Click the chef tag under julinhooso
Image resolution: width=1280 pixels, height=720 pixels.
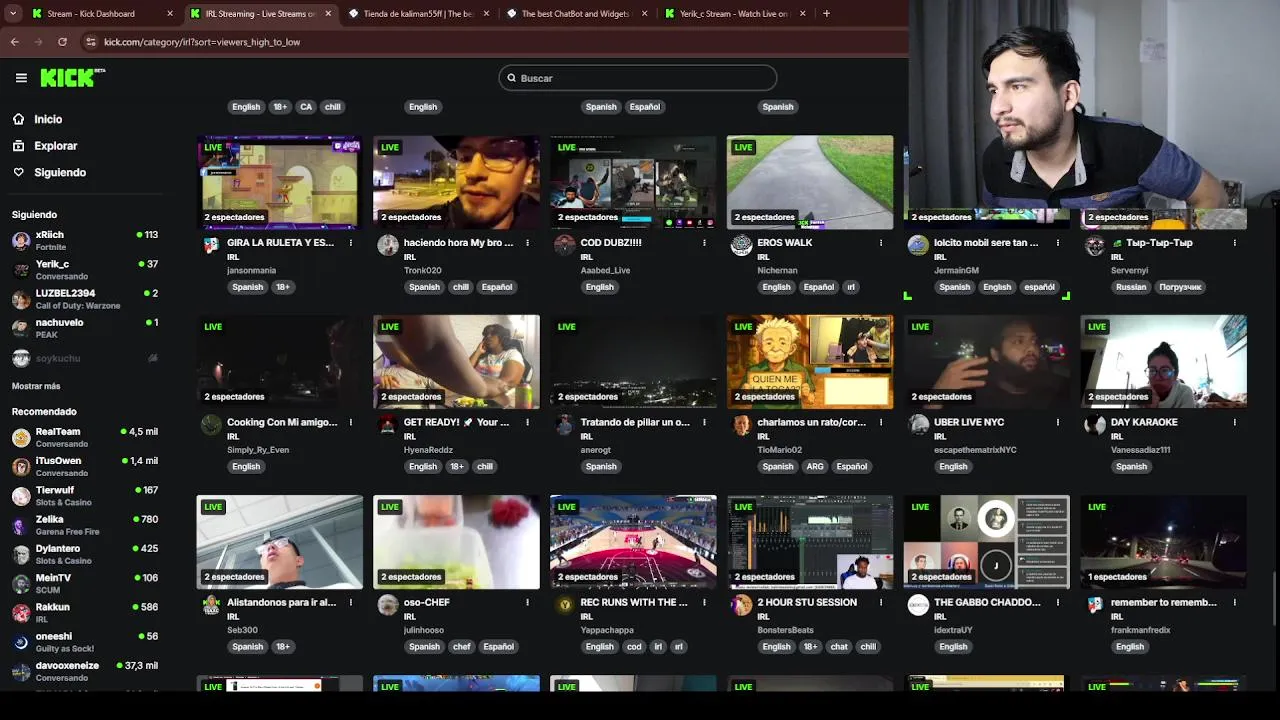[461, 647]
